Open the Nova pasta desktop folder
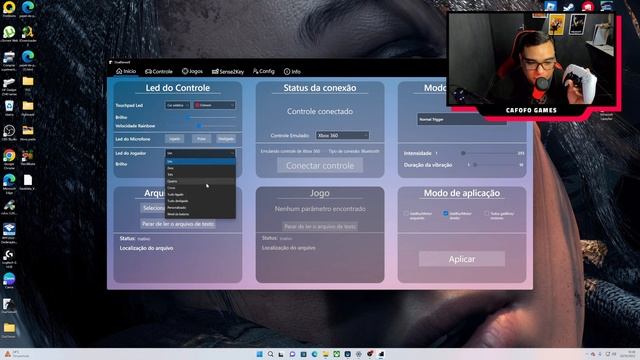640x360 pixels. (x=28, y=133)
